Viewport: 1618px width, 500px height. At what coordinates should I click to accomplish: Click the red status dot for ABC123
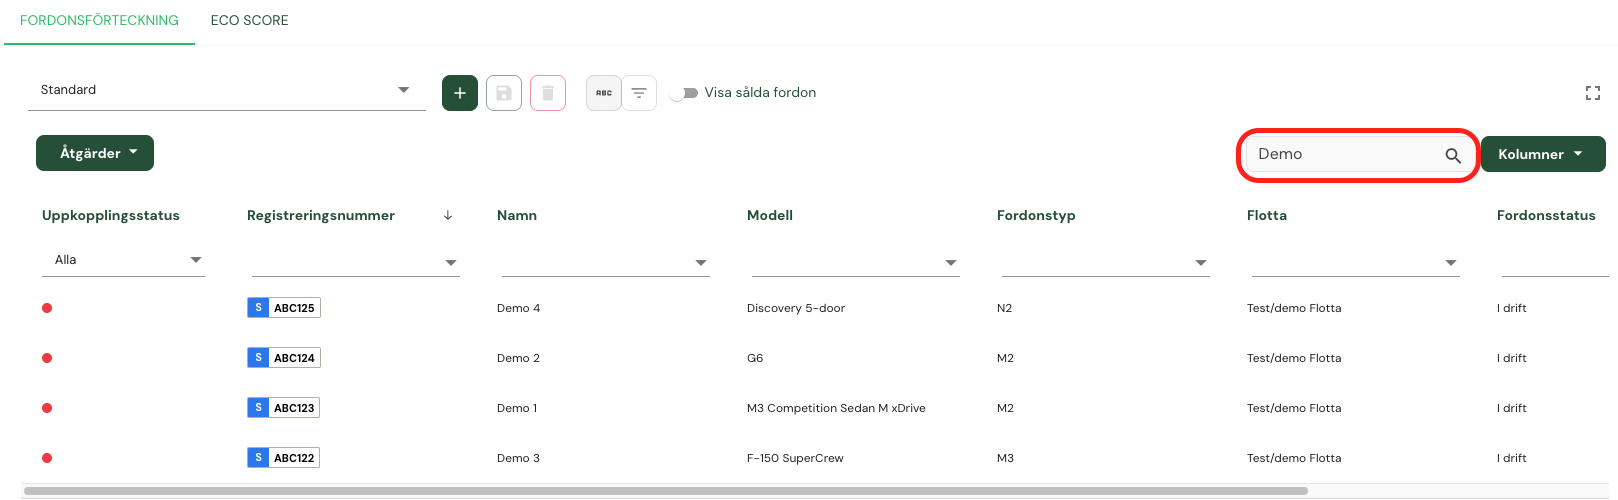click(47, 408)
